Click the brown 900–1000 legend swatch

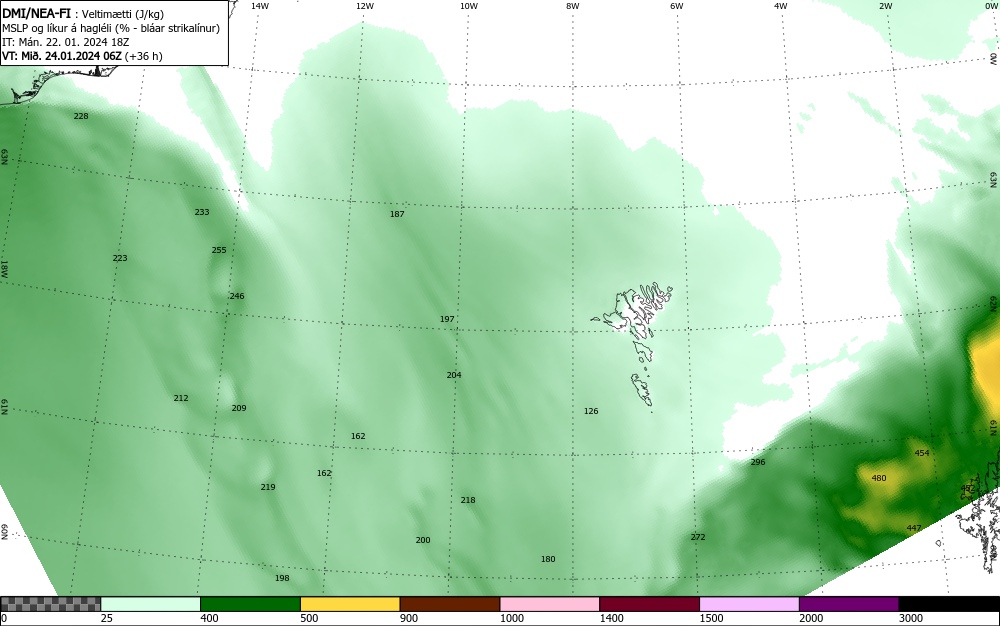pos(450,604)
